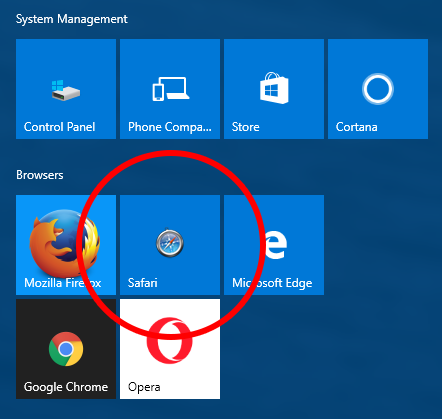Select the Browsers group heading
This screenshot has width=442, height=419.
coord(40,175)
